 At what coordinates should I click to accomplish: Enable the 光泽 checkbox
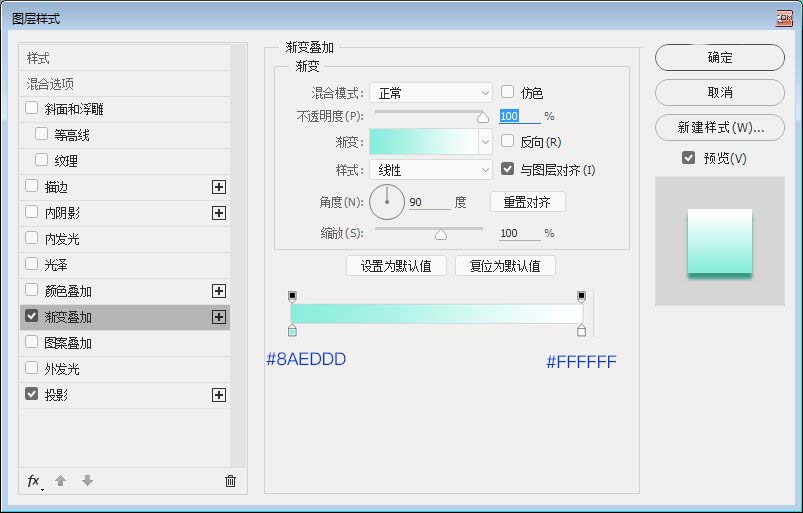pyautogui.click(x=32, y=264)
